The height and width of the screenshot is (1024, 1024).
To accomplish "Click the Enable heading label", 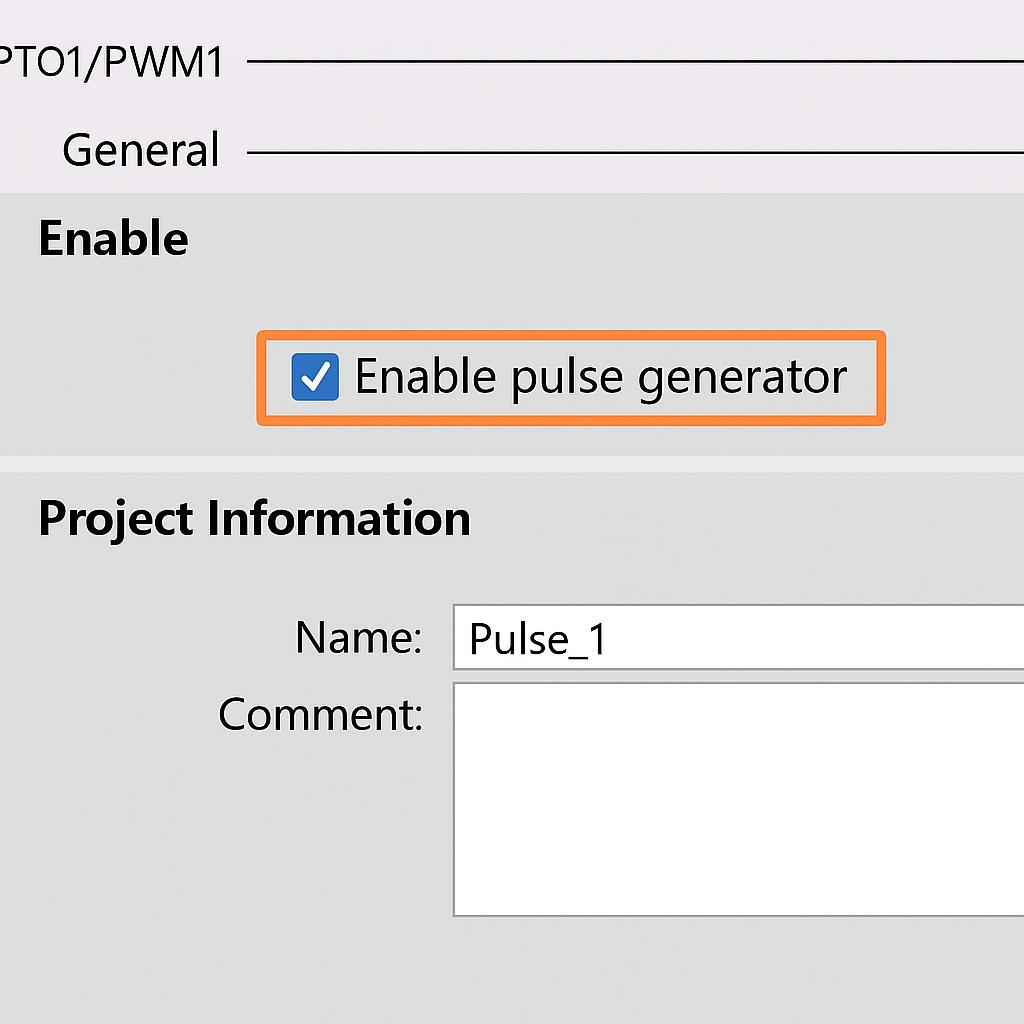I will [x=112, y=238].
